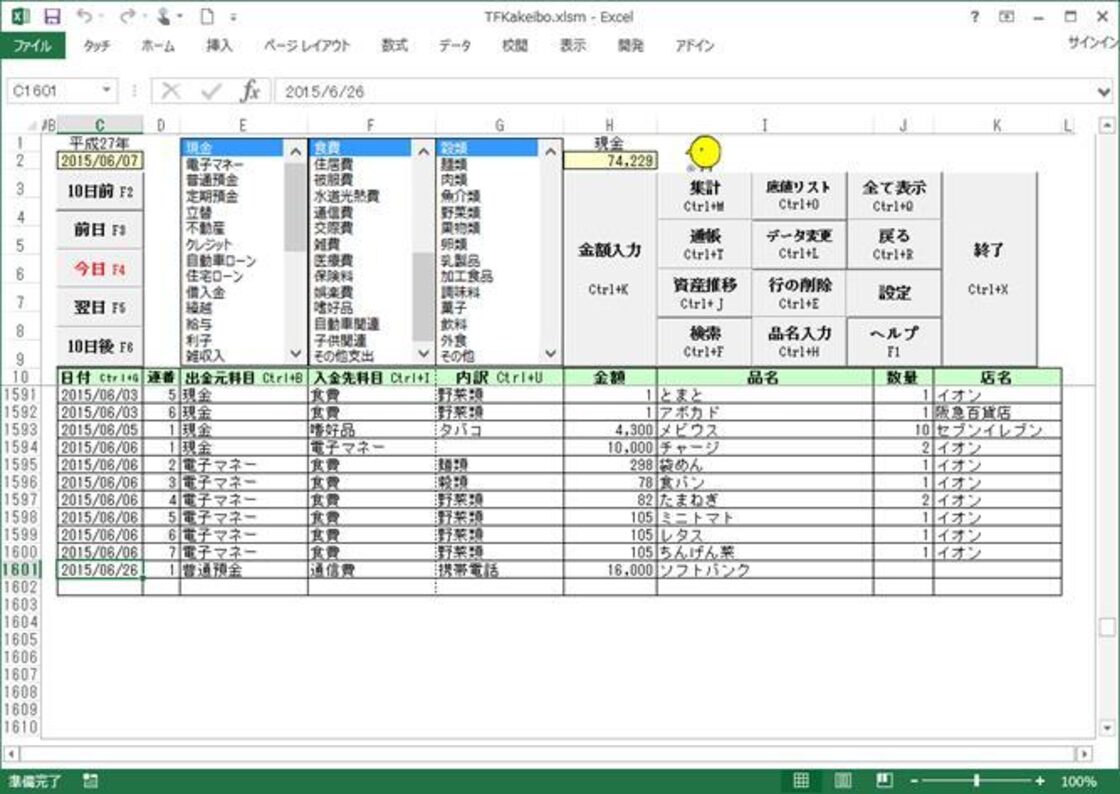Click the ribbon display options icon
The width and height of the screenshot is (1120, 794).
pos(1006,16)
